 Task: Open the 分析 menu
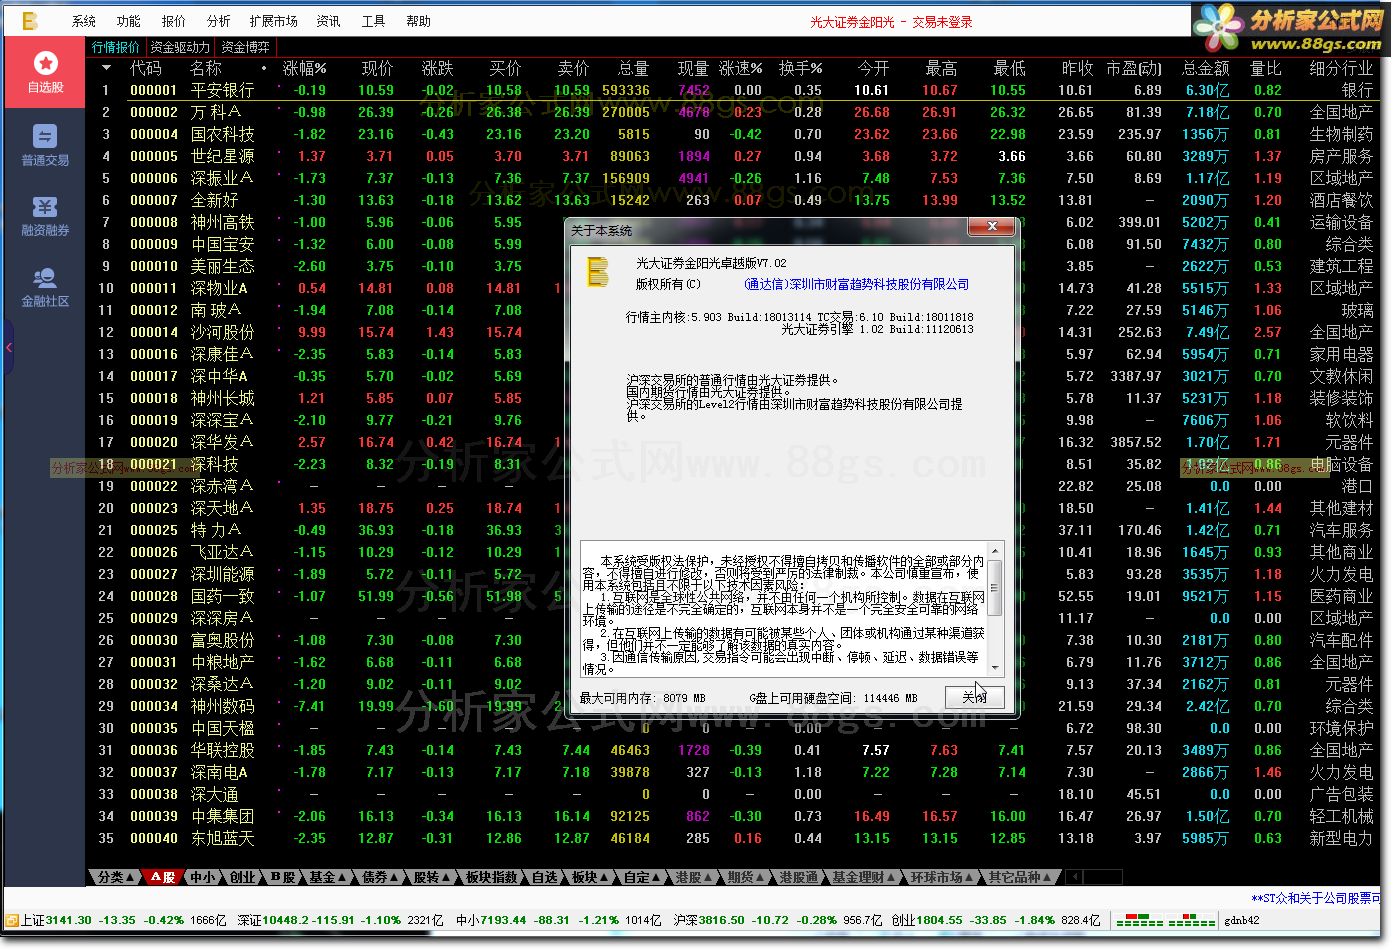tap(219, 21)
